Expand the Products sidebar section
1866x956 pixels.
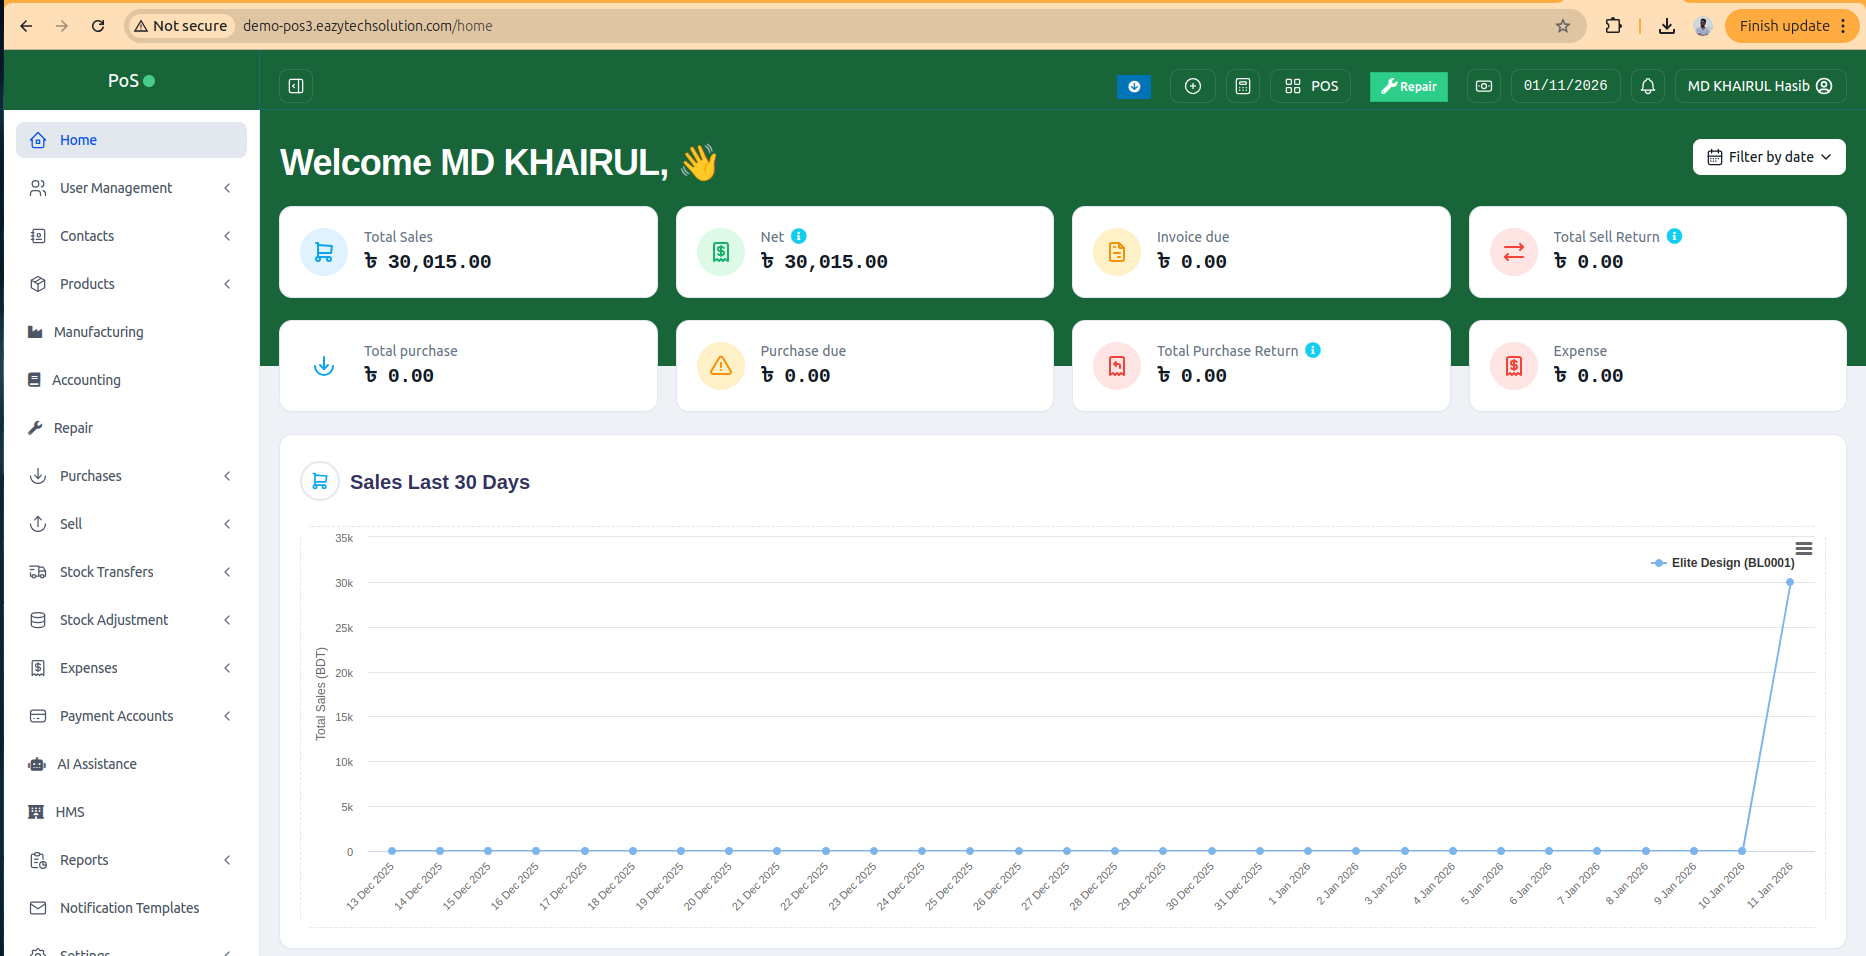click(131, 284)
